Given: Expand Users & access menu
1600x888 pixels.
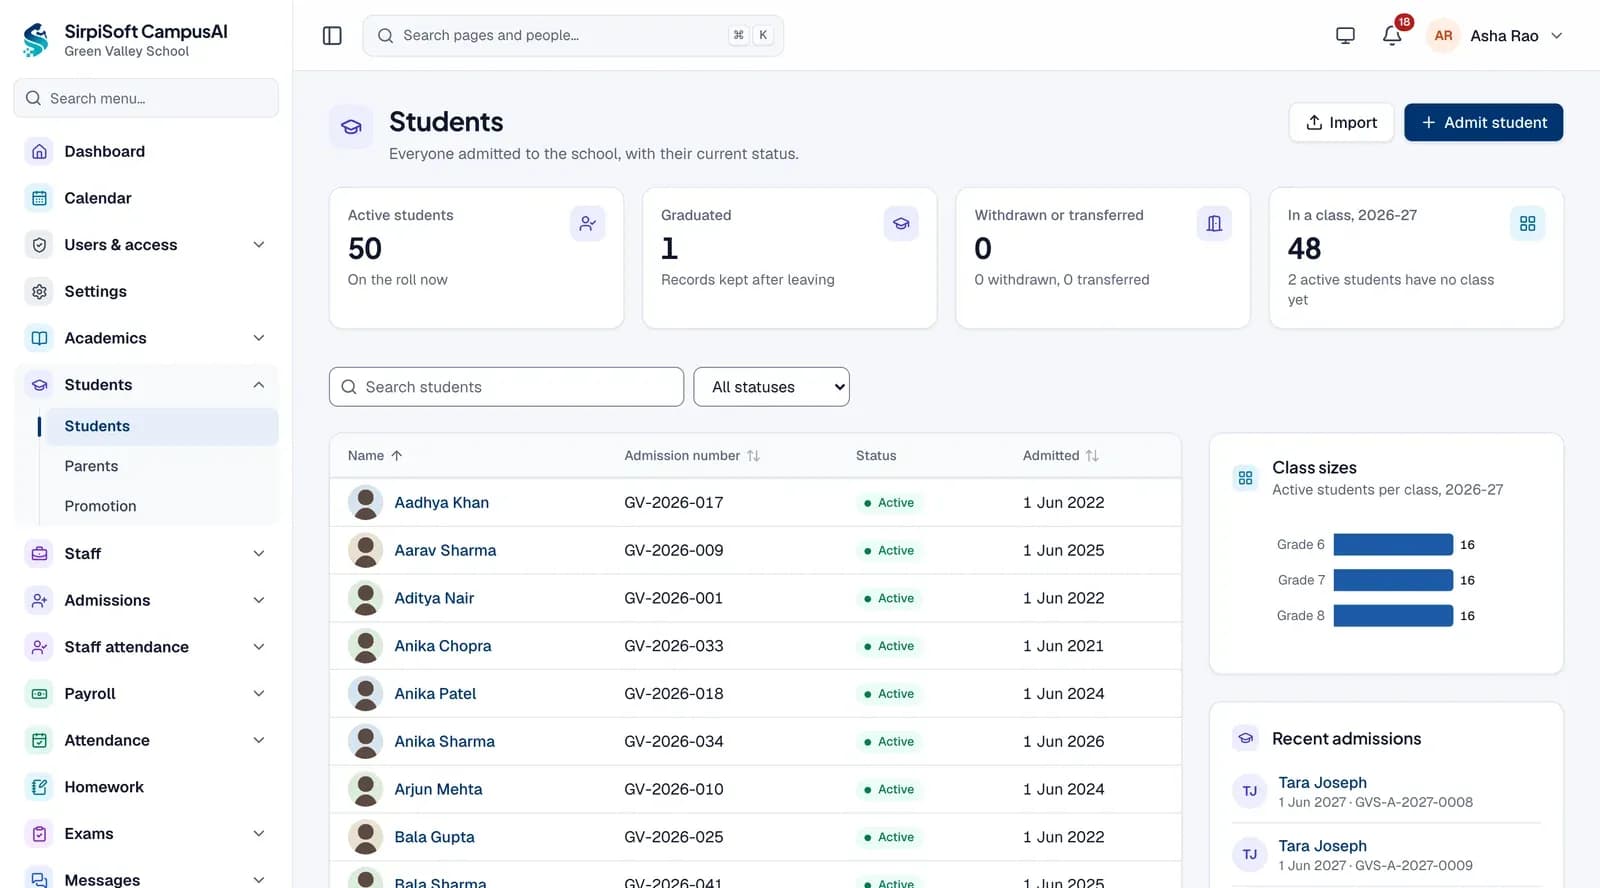Looking at the screenshot, I should 146,245.
